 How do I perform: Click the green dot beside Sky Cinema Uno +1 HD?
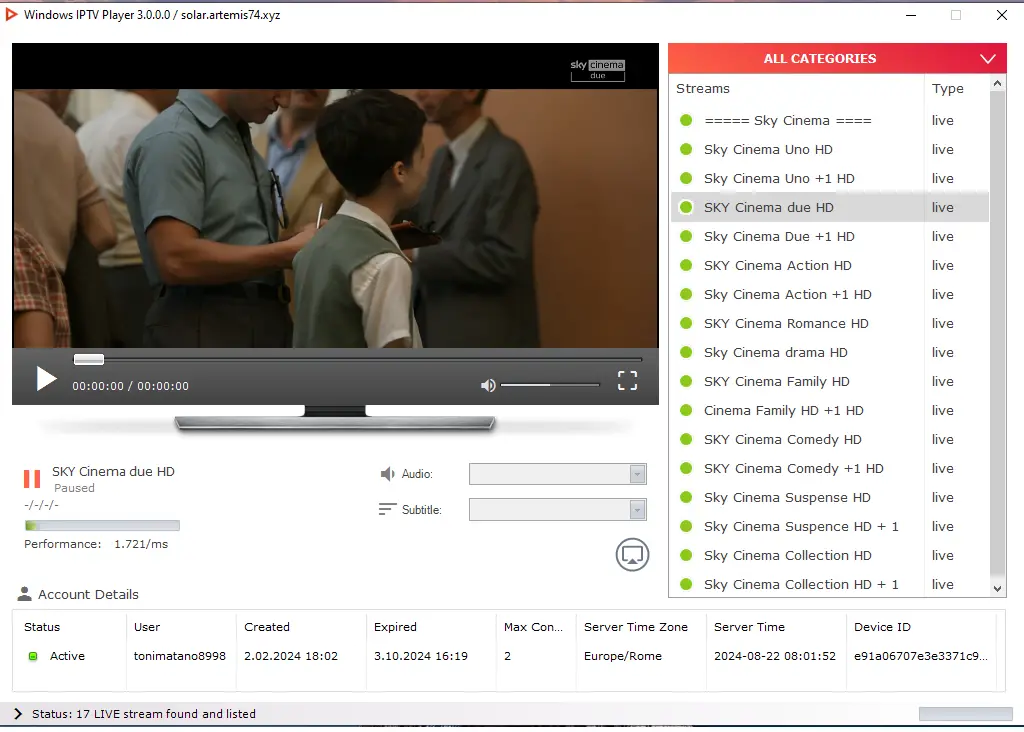[686, 178]
